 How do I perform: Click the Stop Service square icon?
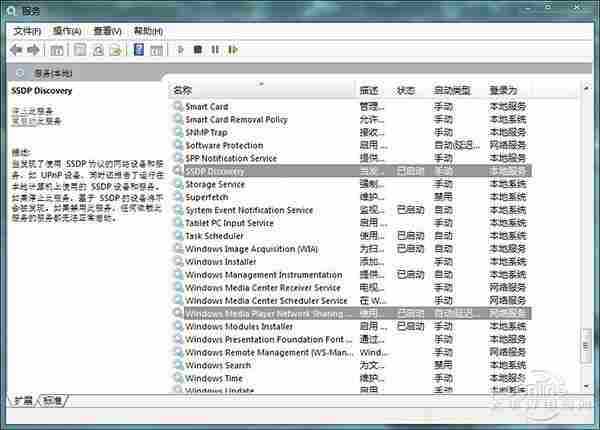click(x=198, y=49)
